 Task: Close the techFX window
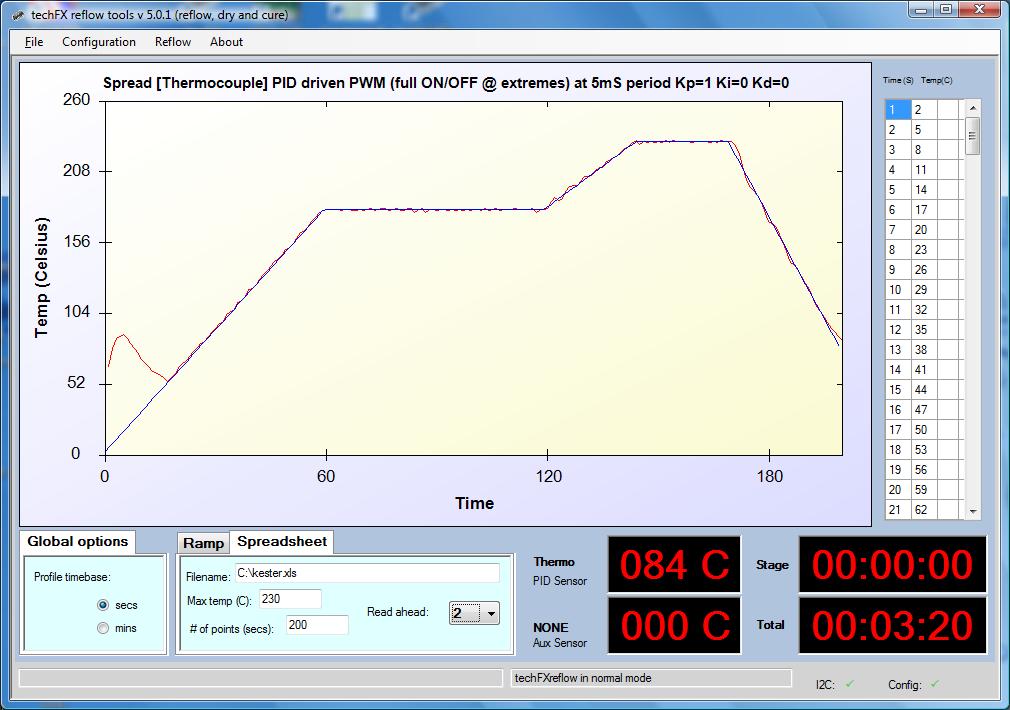[x=980, y=9]
